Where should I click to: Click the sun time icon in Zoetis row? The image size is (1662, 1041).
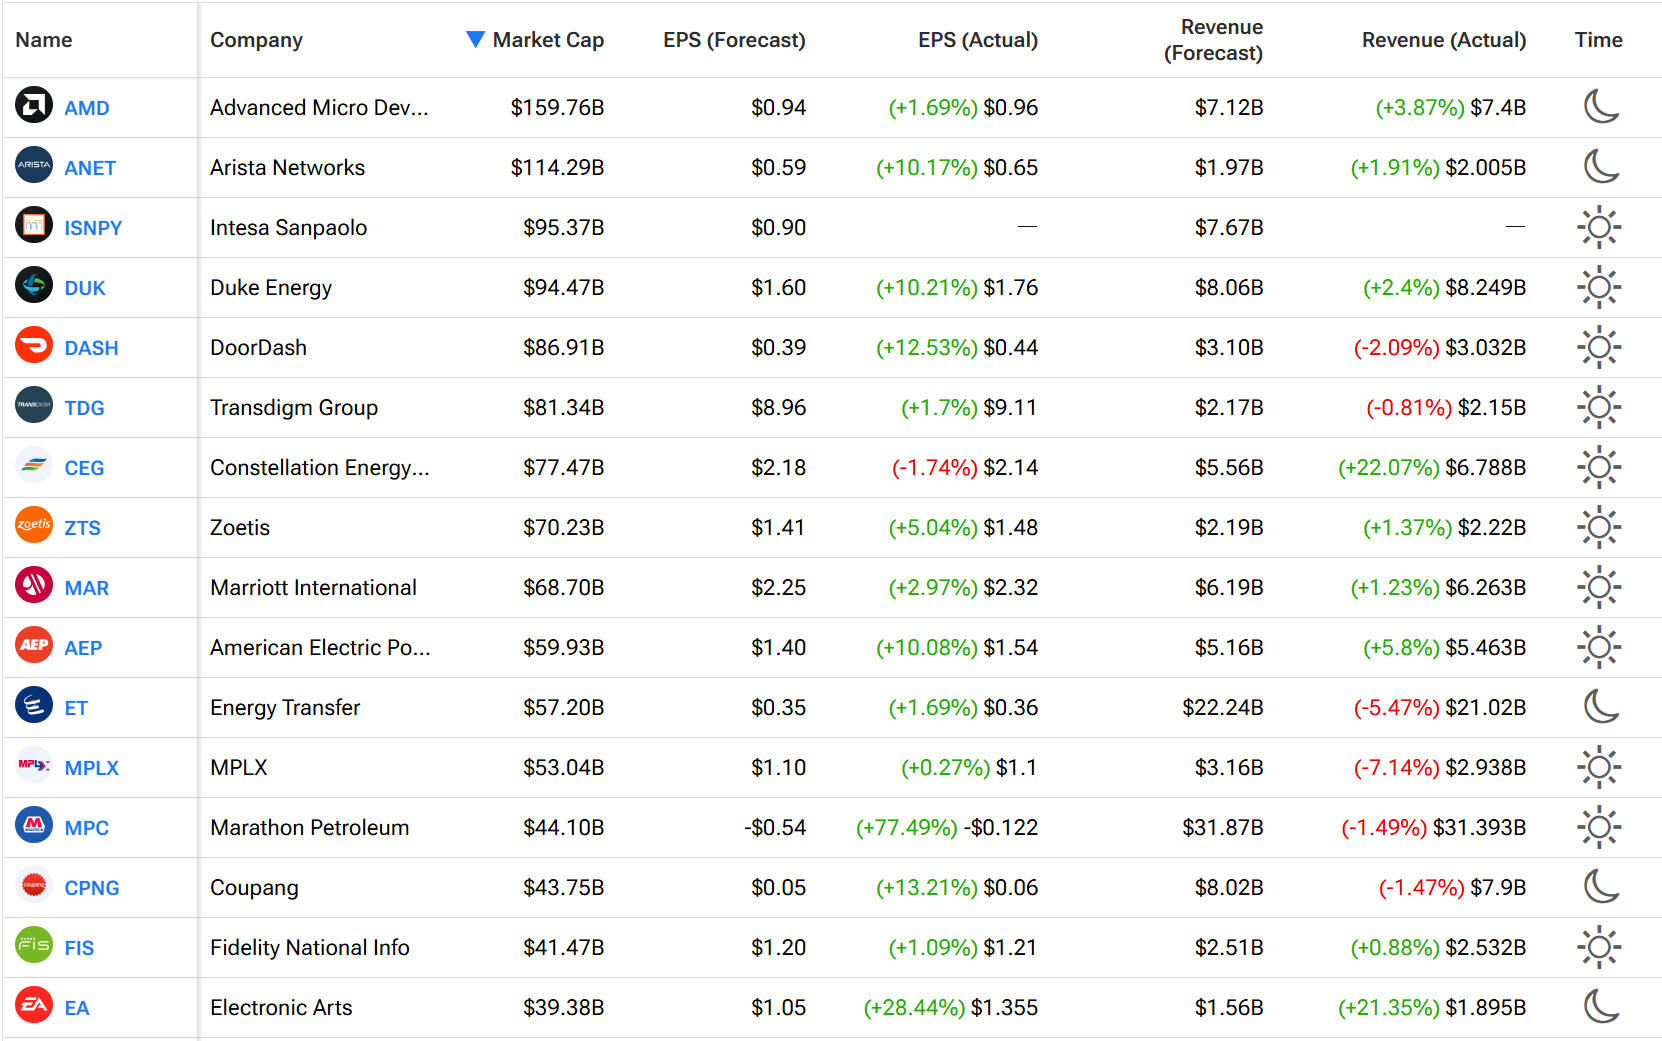pyautogui.click(x=1599, y=527)
